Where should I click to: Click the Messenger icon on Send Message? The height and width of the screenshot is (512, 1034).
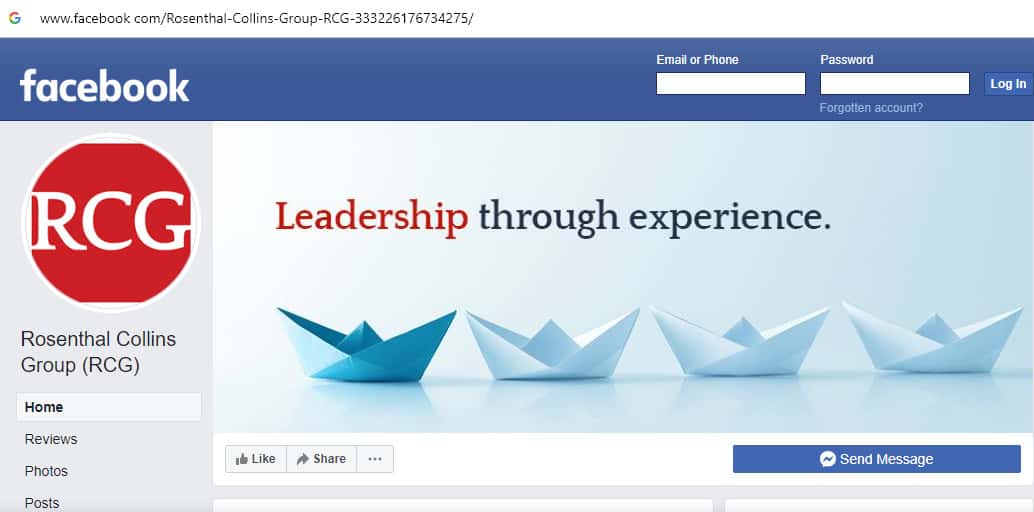828,459
